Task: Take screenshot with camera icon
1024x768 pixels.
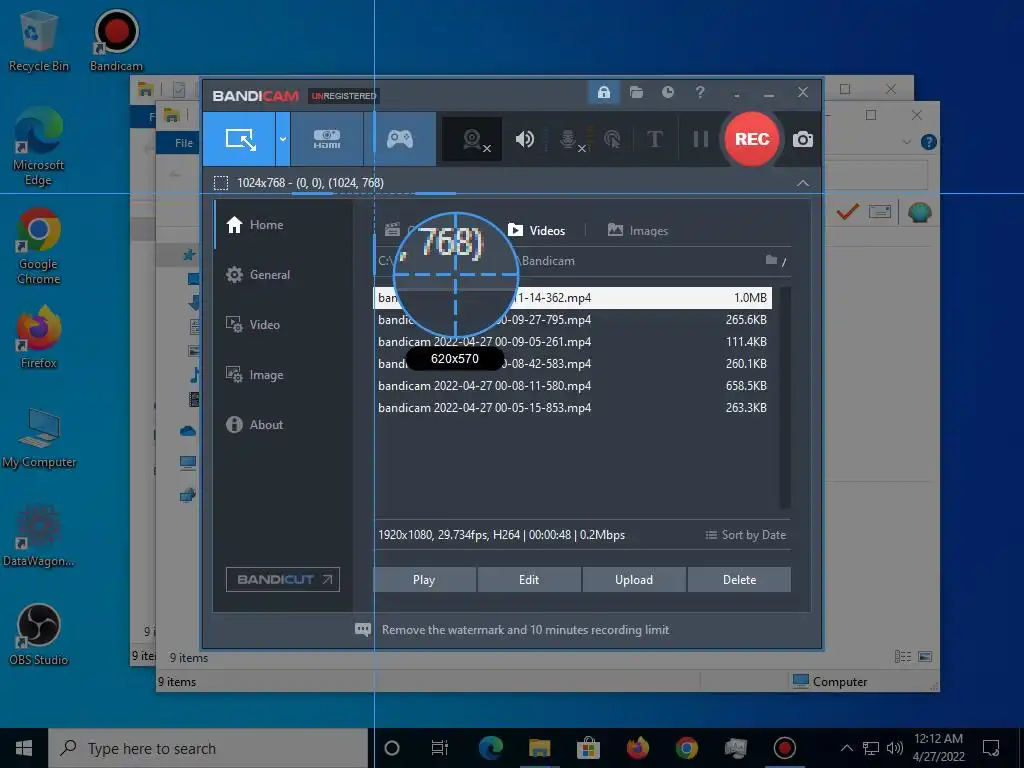Action: pyautogui.click(x=803, y=139)
